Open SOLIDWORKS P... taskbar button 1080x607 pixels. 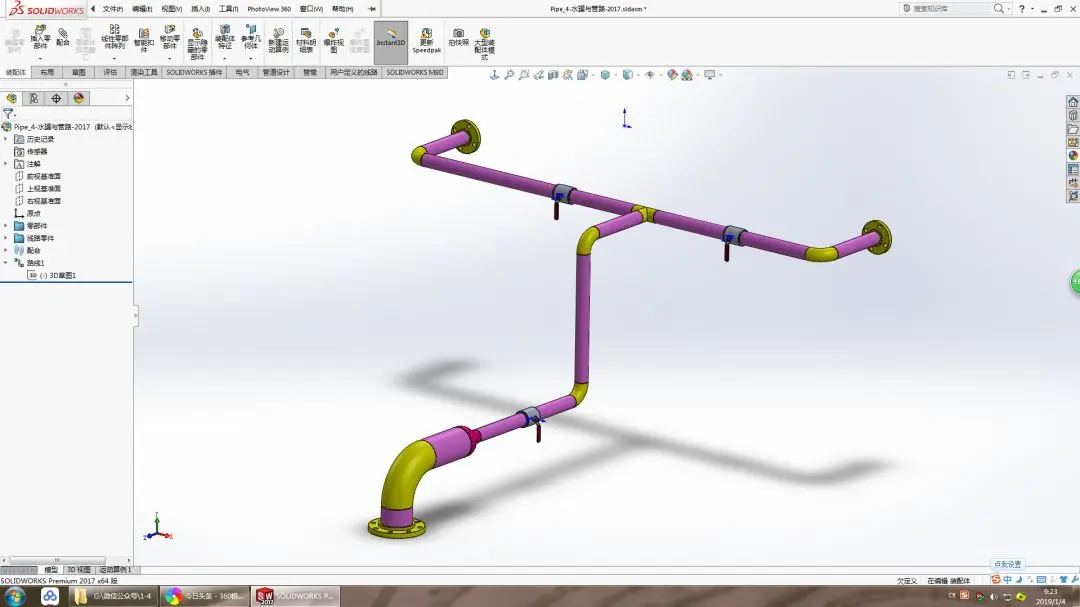coord(295,596)
